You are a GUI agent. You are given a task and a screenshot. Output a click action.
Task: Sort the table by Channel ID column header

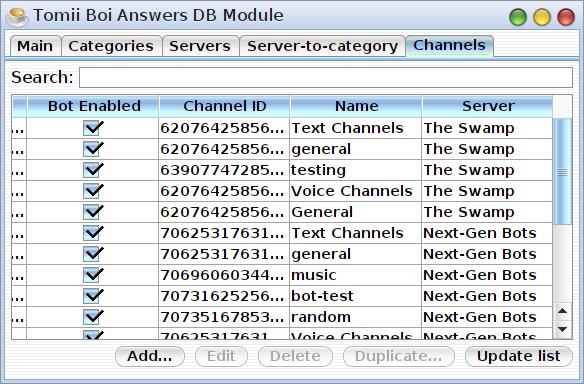click(225, 106)
